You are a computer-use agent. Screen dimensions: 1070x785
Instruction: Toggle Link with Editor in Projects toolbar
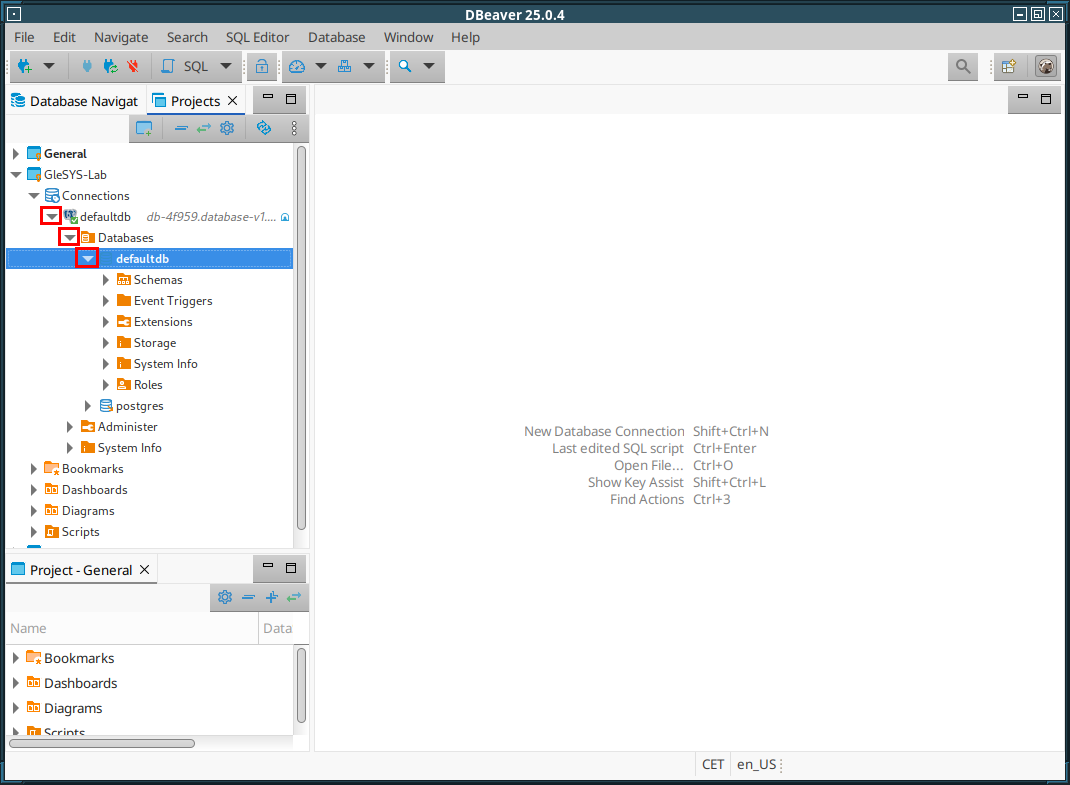(204, 128)
